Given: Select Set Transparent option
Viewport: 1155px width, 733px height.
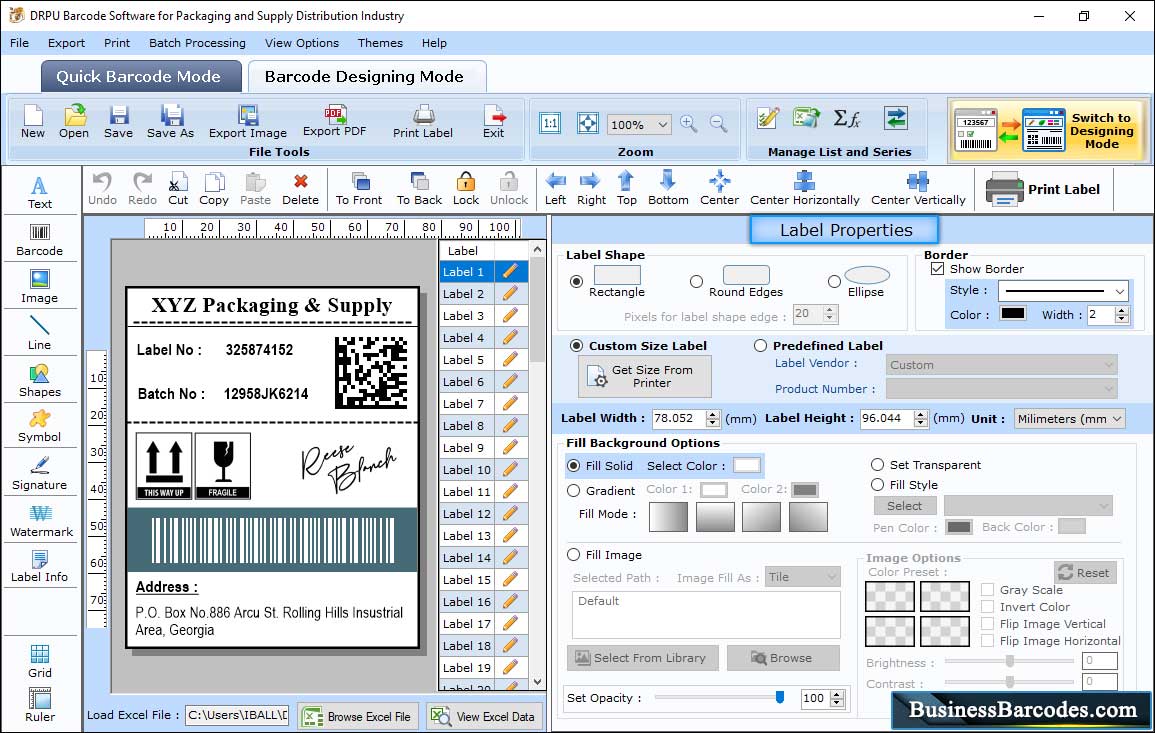Looking at the screenshot, I should [x=877, y=465].
